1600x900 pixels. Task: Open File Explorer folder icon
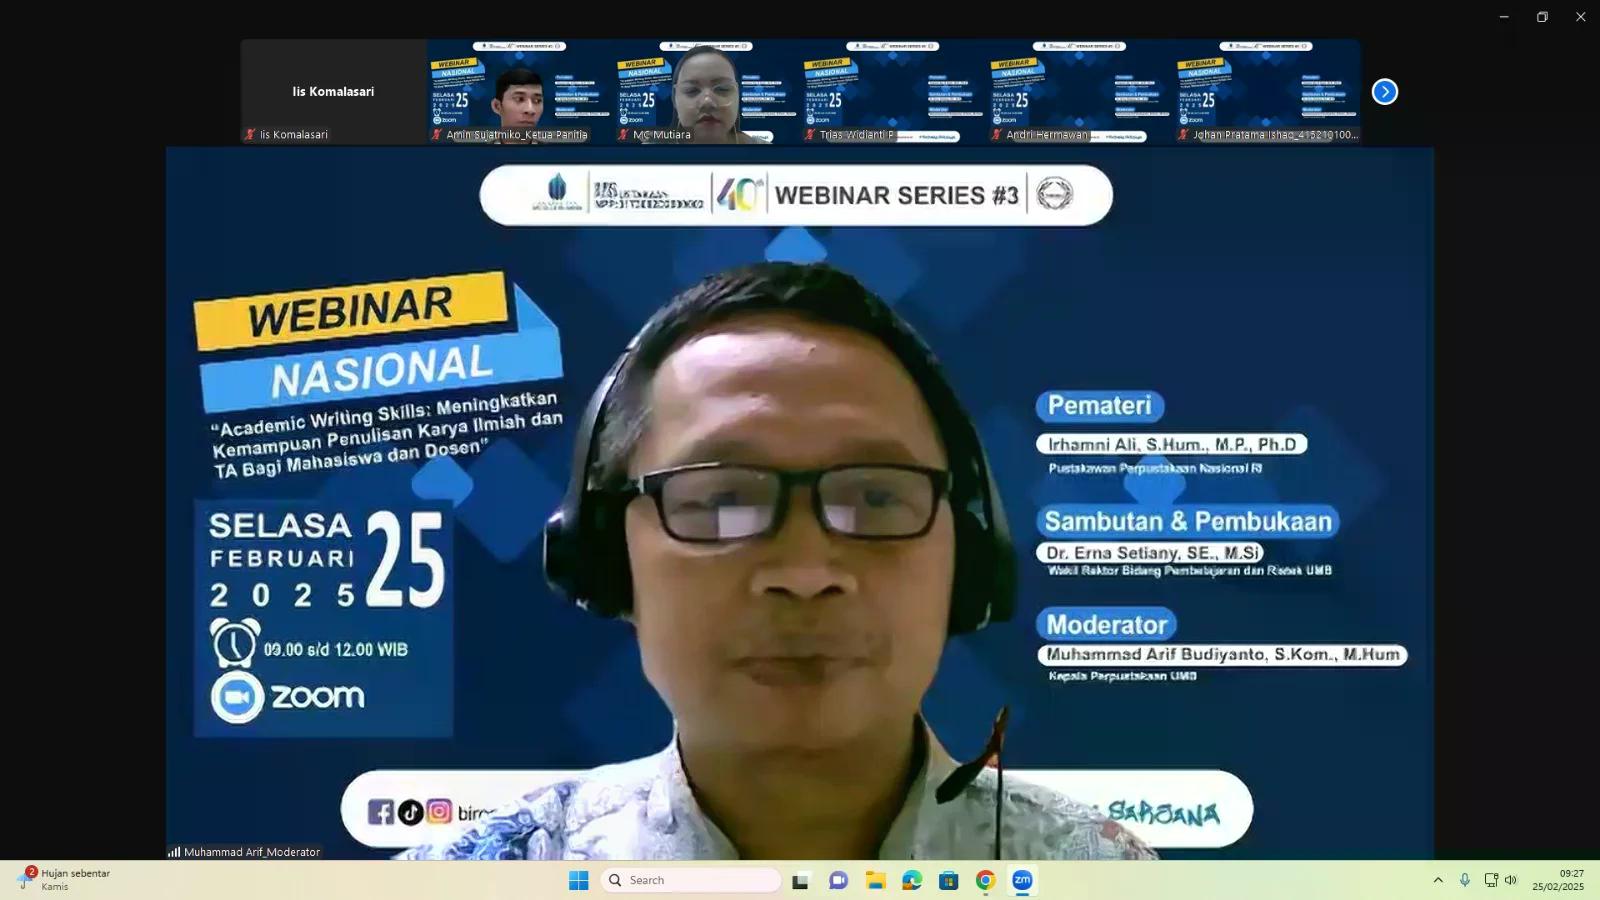(875, 880)
